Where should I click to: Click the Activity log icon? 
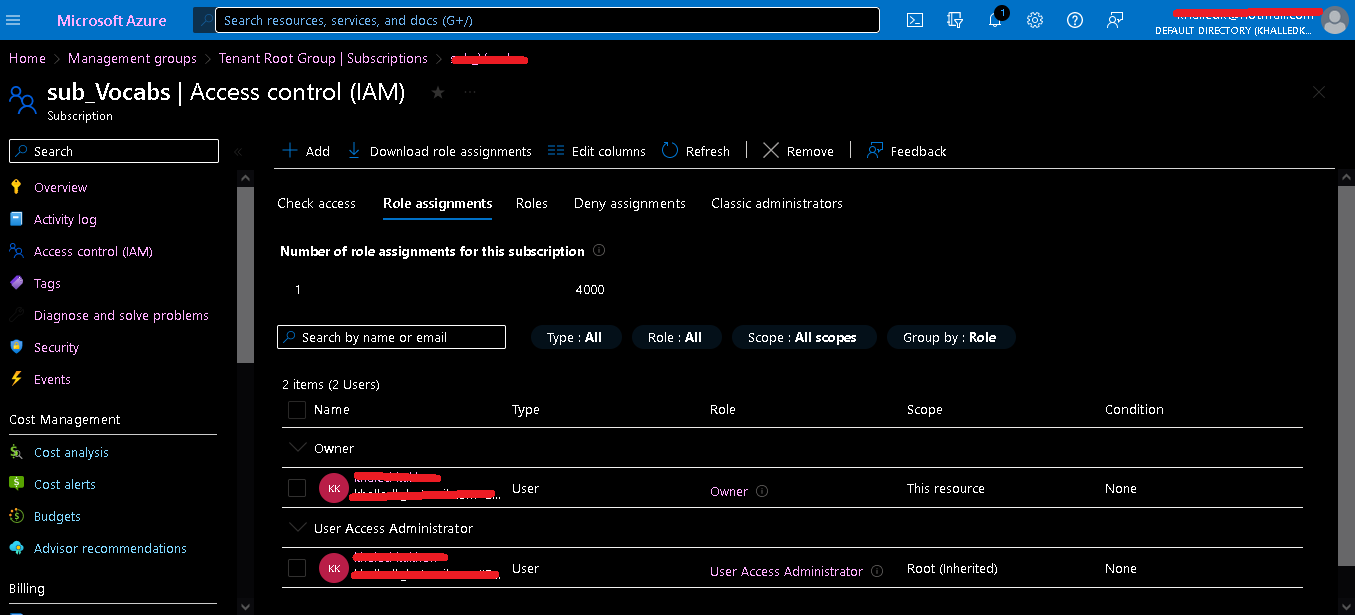point(16,219)
